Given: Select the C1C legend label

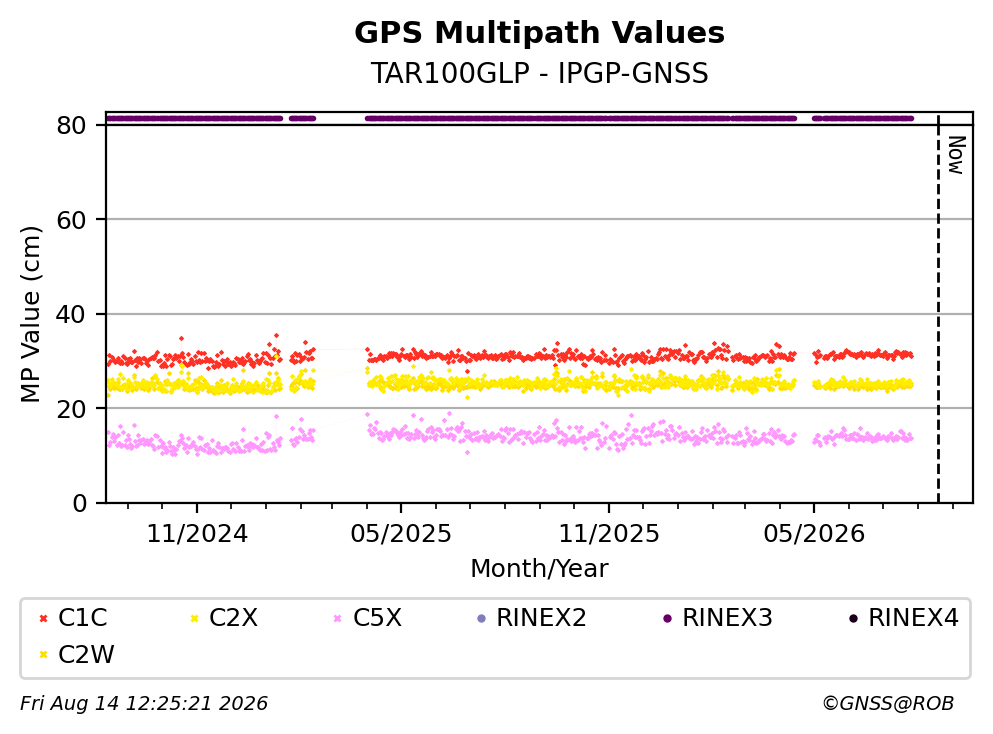Looking at the screenshot, I should 82,617.
